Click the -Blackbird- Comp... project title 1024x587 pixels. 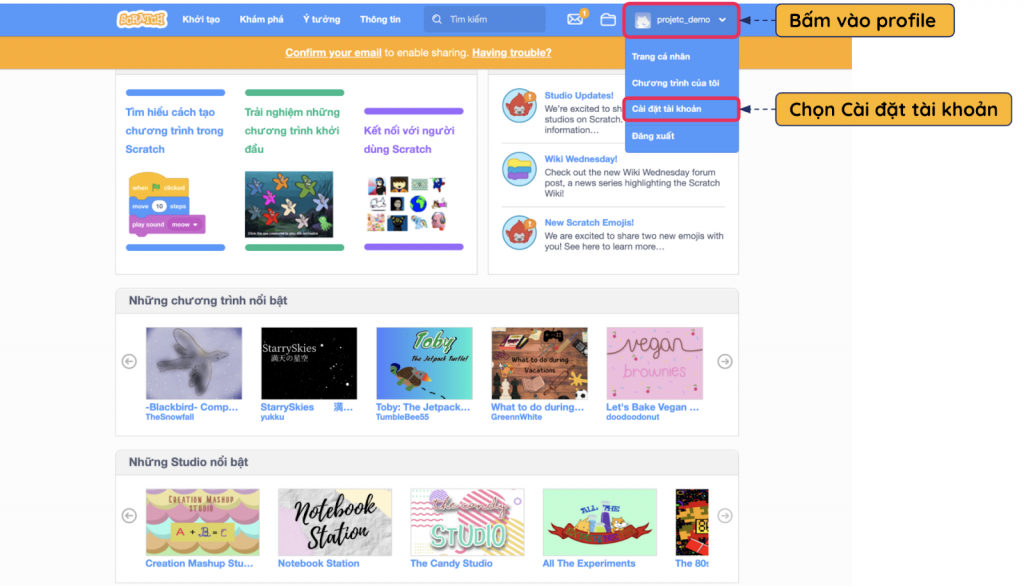click(192, 407)
